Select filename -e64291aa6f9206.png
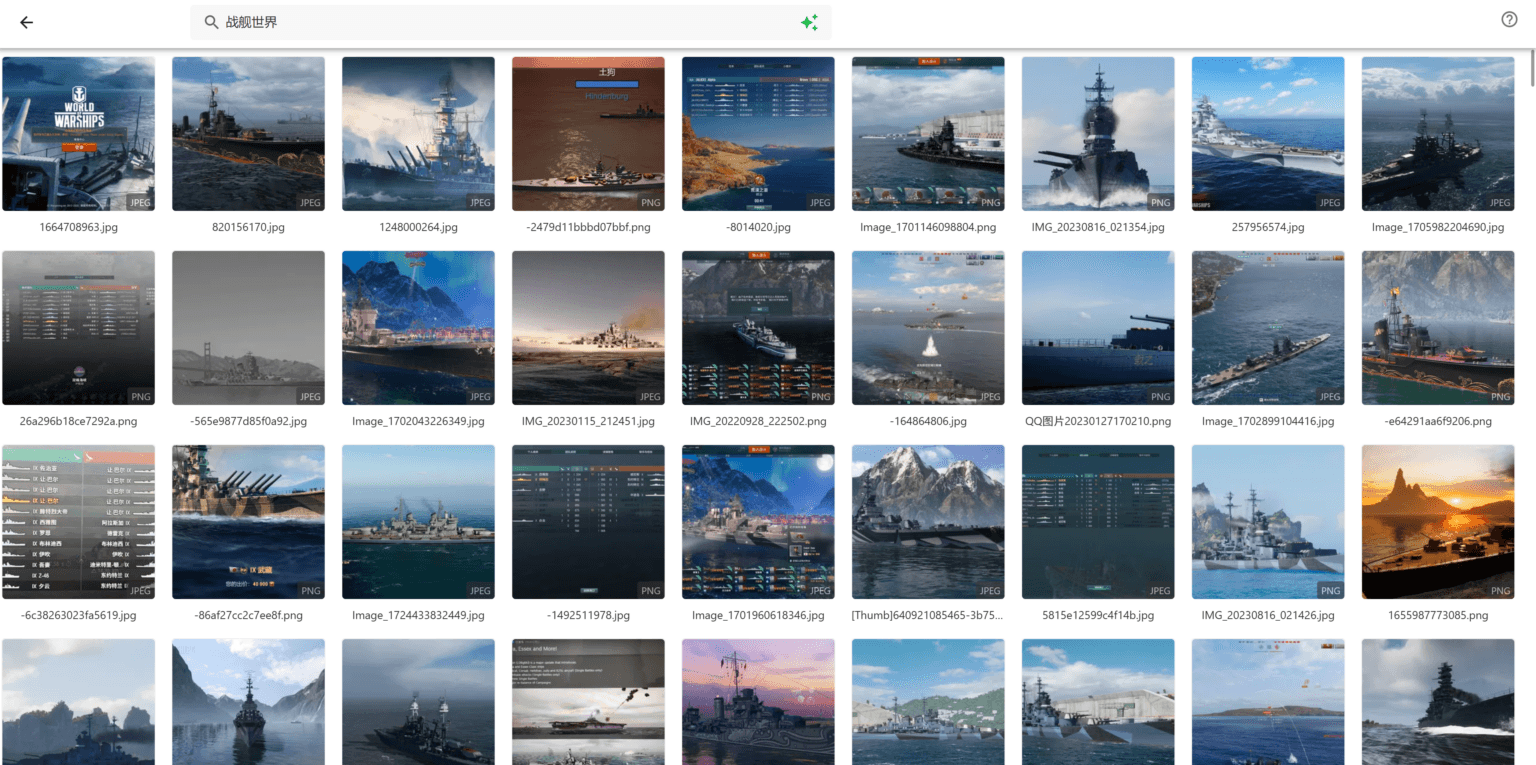Image resolution: width=1536 pixels, height=765 pixels. [x=1438, y=422]
